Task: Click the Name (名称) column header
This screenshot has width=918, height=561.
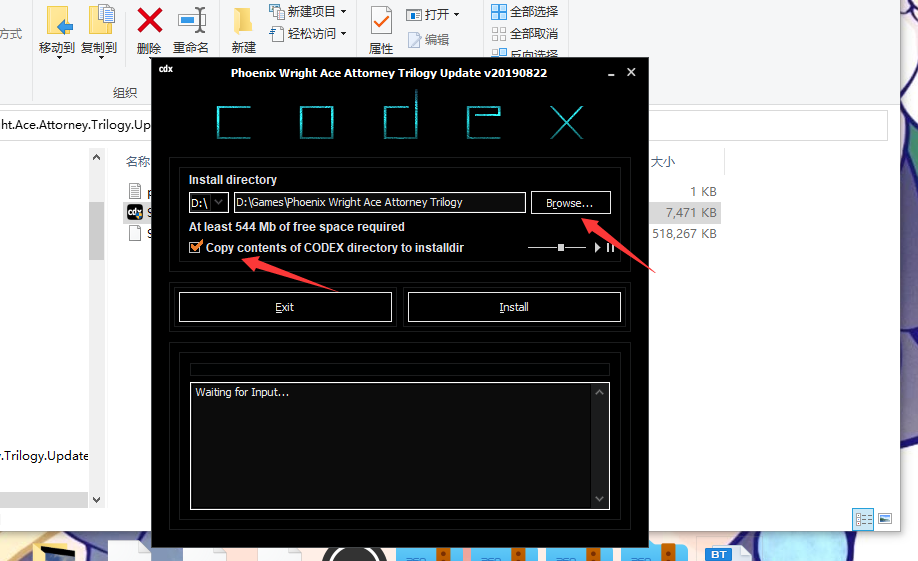Action: click(x=138, y=162)
